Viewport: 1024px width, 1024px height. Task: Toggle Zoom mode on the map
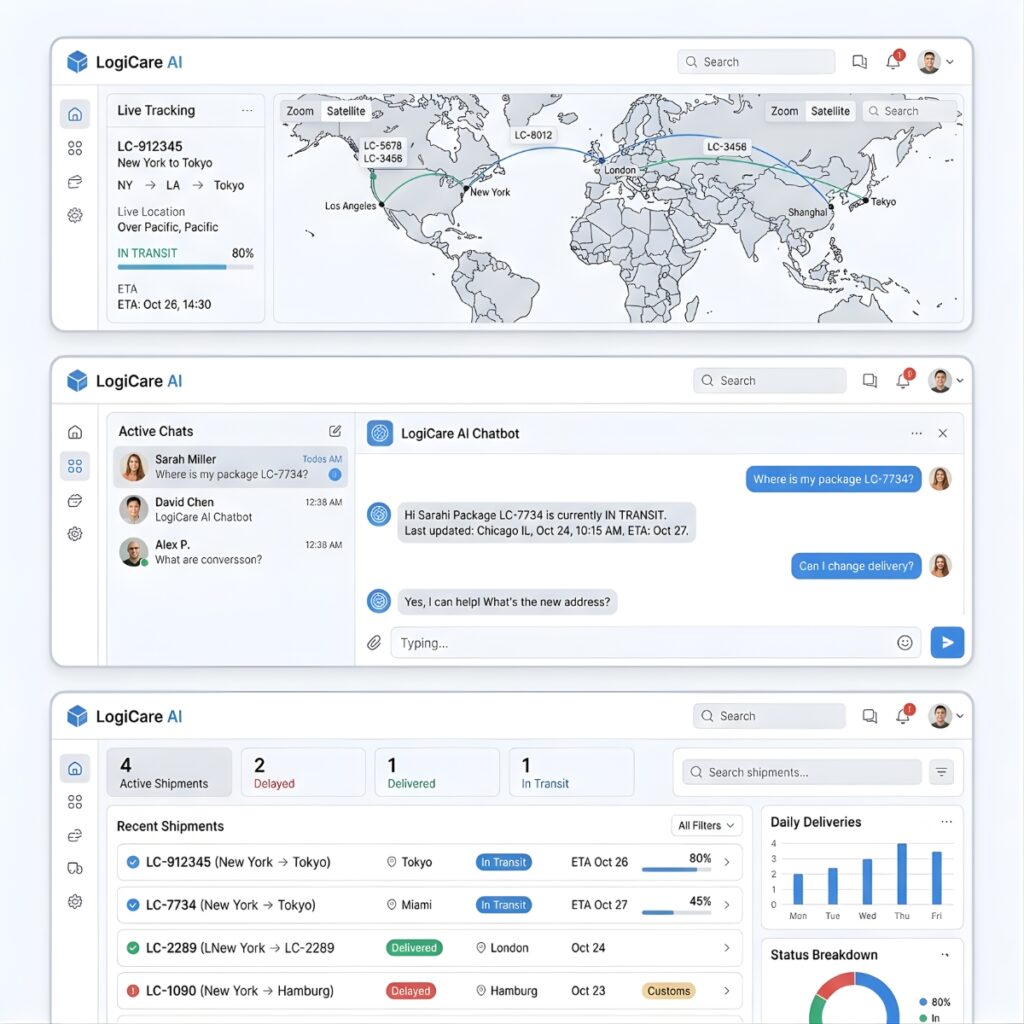300,111
